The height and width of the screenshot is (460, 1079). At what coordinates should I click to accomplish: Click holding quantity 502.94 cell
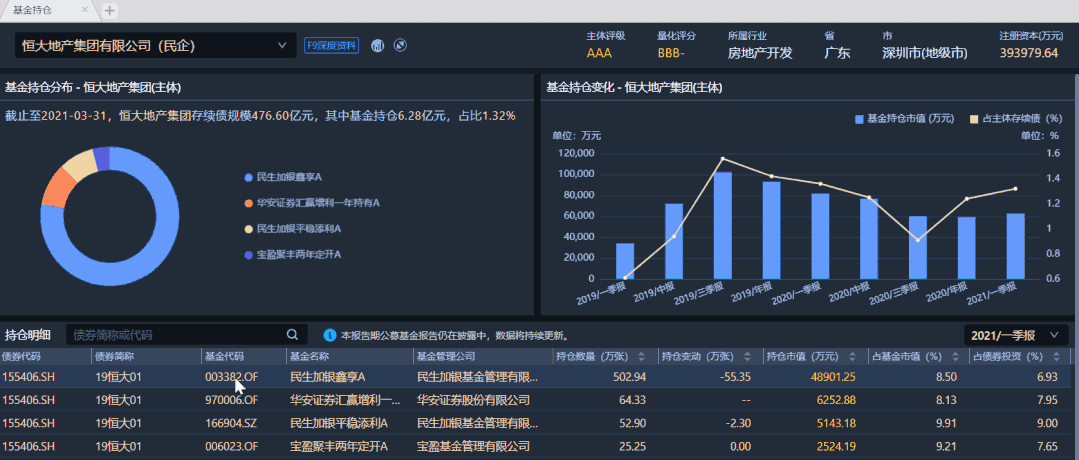pyautogui.click(x=630, y=377)
